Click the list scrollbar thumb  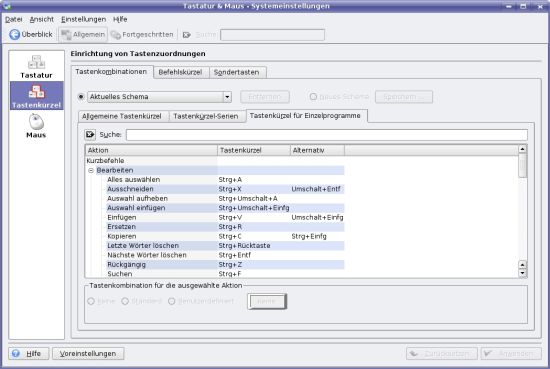click(x=522, y=165)
